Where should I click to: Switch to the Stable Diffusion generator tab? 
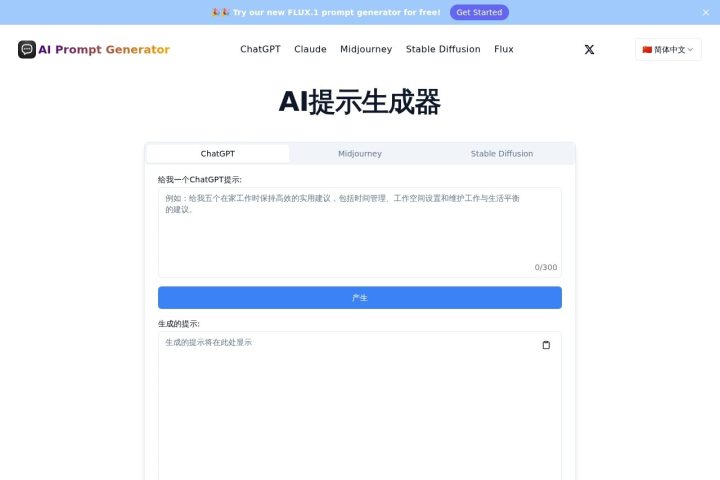click(501, 153)
